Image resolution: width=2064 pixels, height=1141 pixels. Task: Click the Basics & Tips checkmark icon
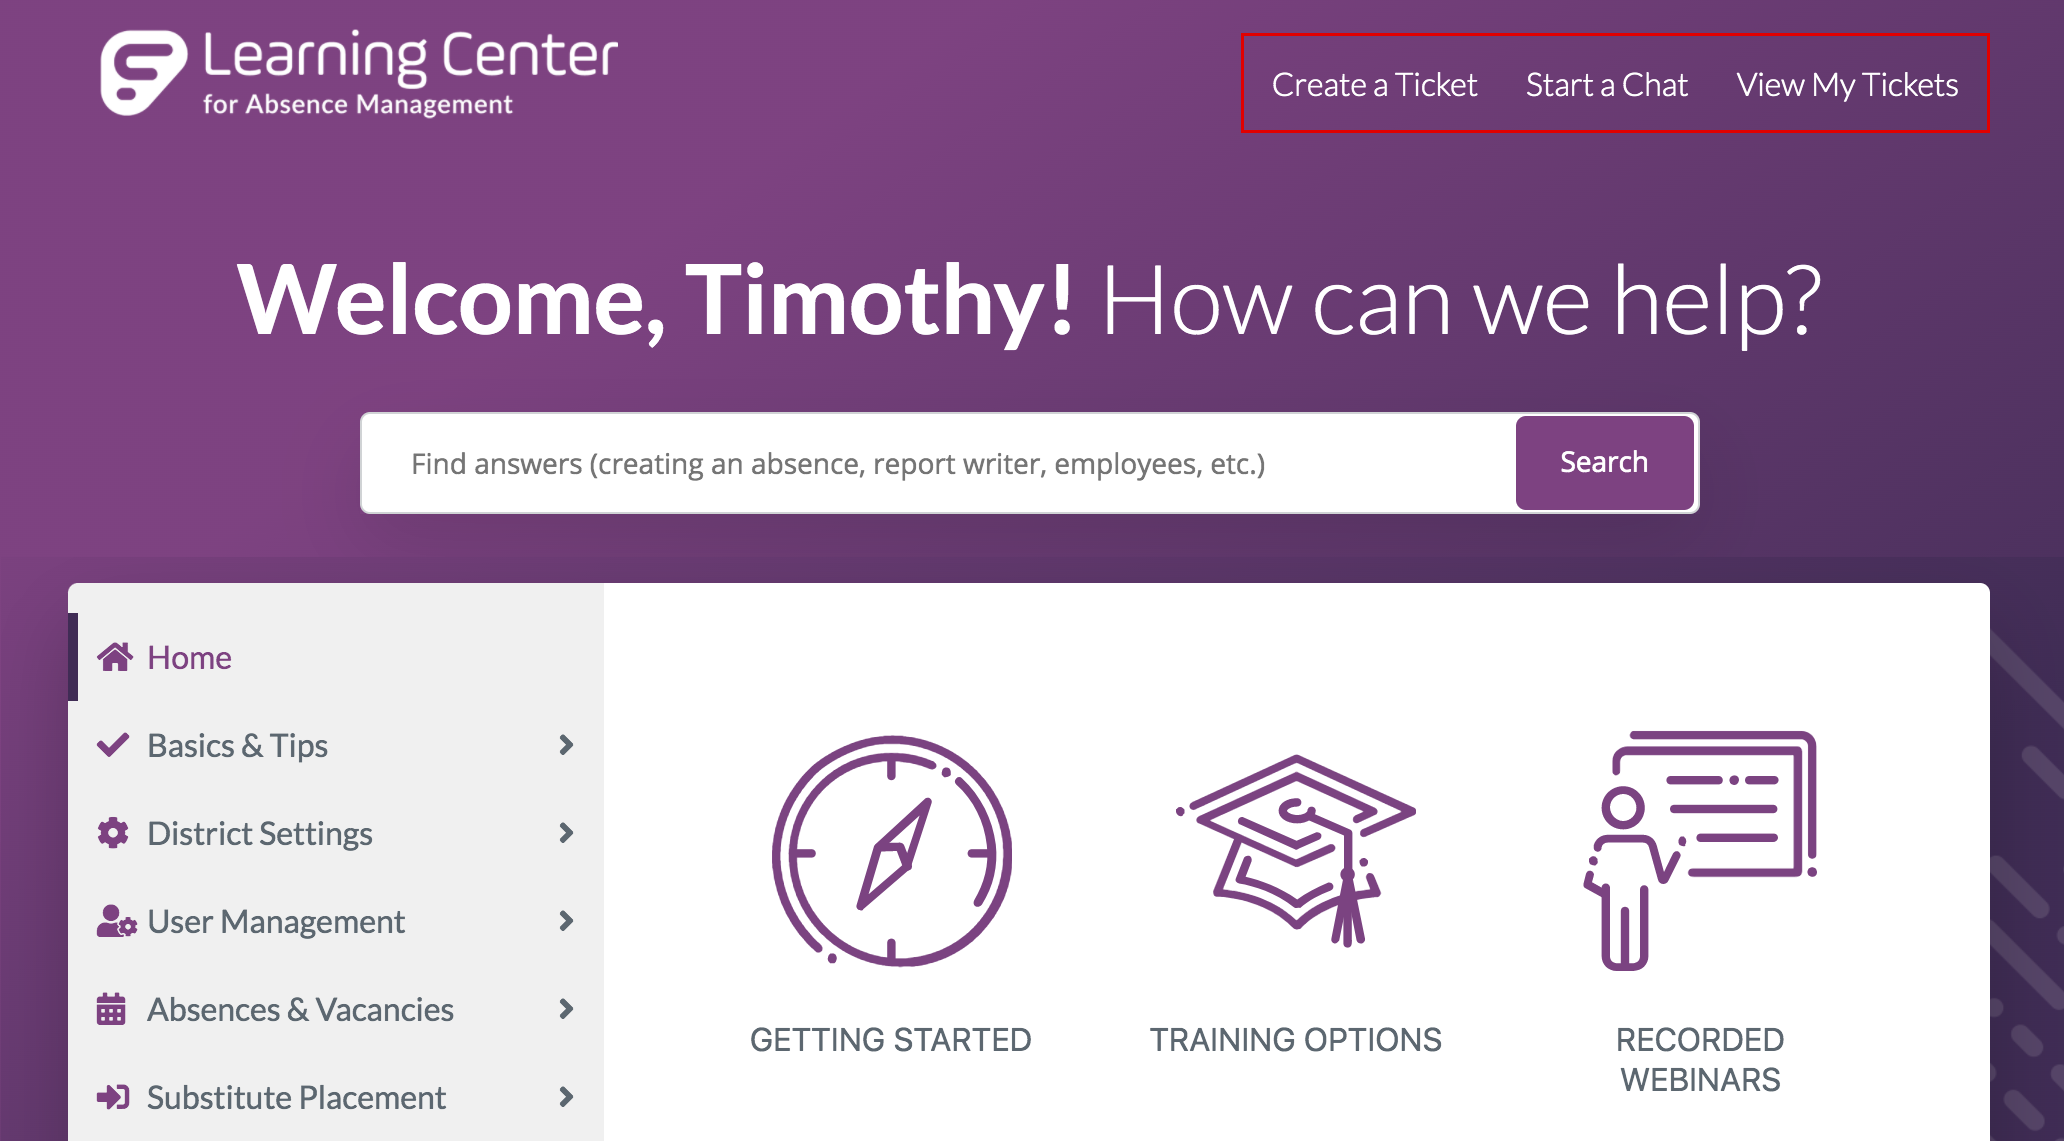(113, 745)
